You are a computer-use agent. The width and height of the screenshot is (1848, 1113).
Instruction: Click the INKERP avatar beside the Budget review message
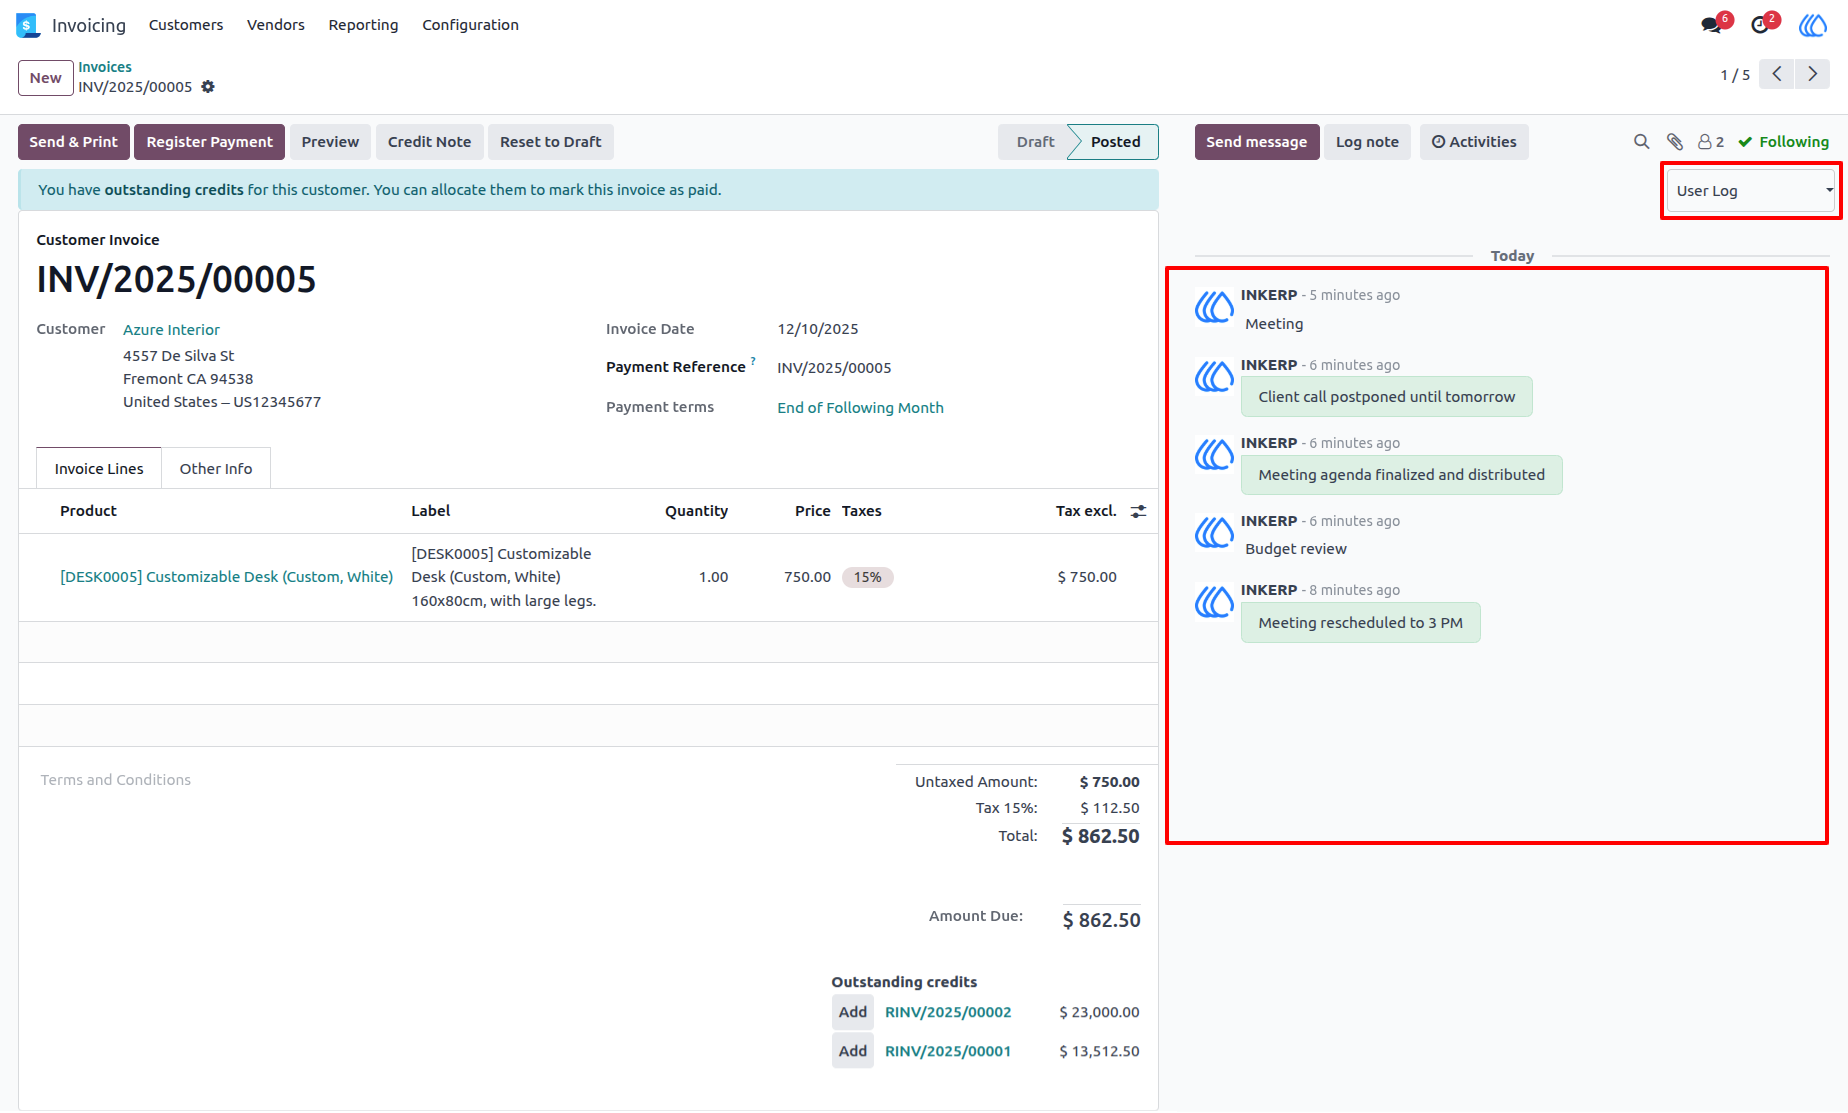[x=1214, y=533]
